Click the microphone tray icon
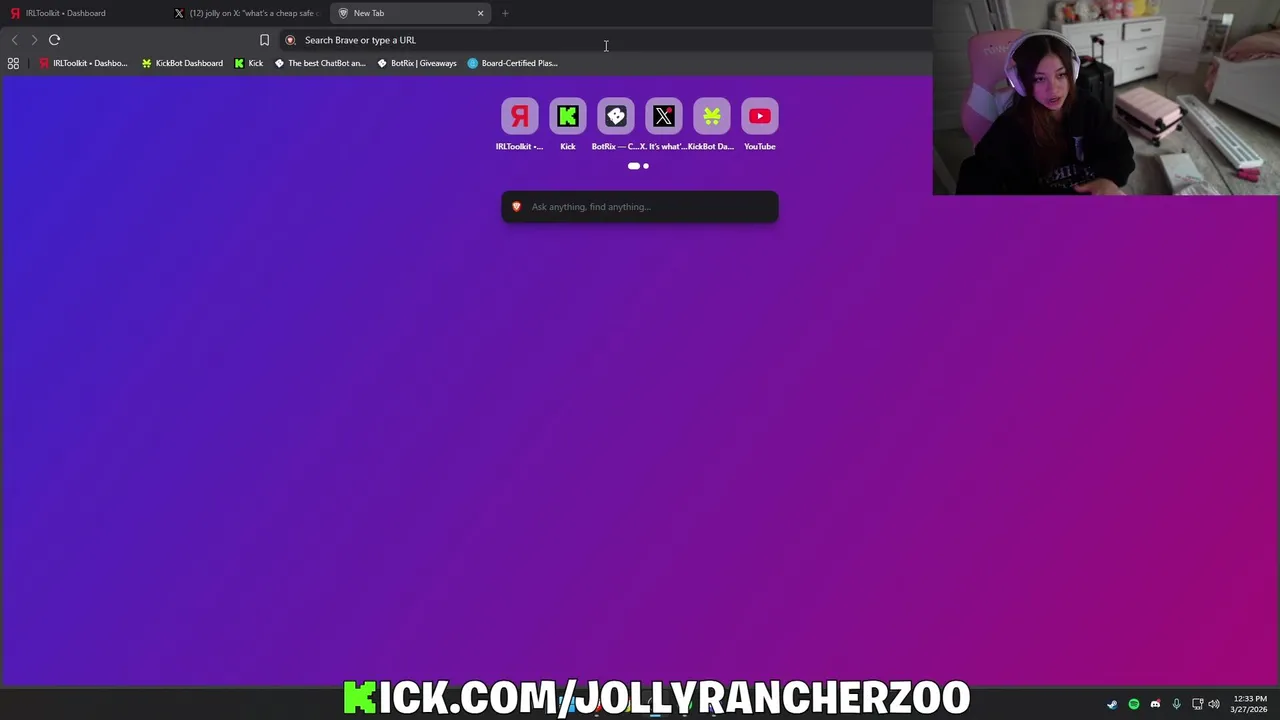1280x720 pixels. pyautogui.click(x=1176, y=704)
